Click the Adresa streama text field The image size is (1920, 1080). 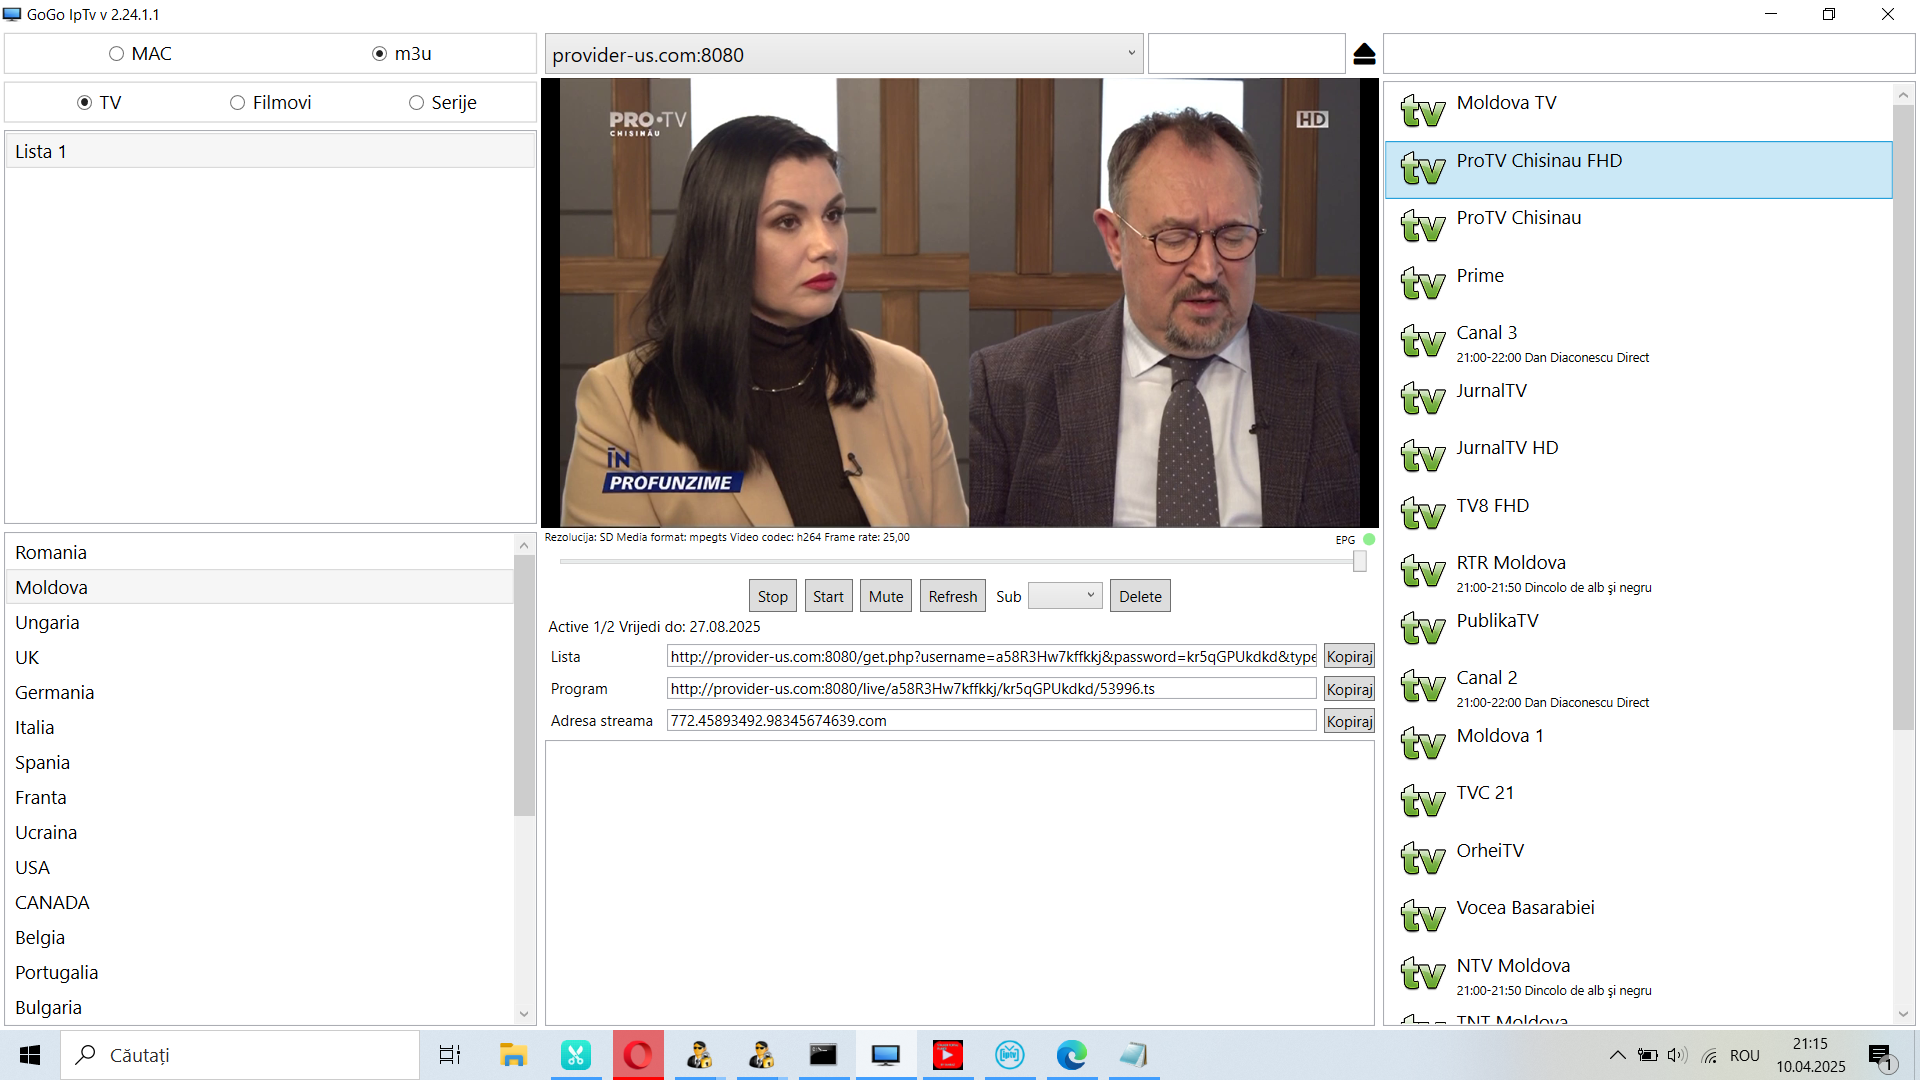pos(991,720)
